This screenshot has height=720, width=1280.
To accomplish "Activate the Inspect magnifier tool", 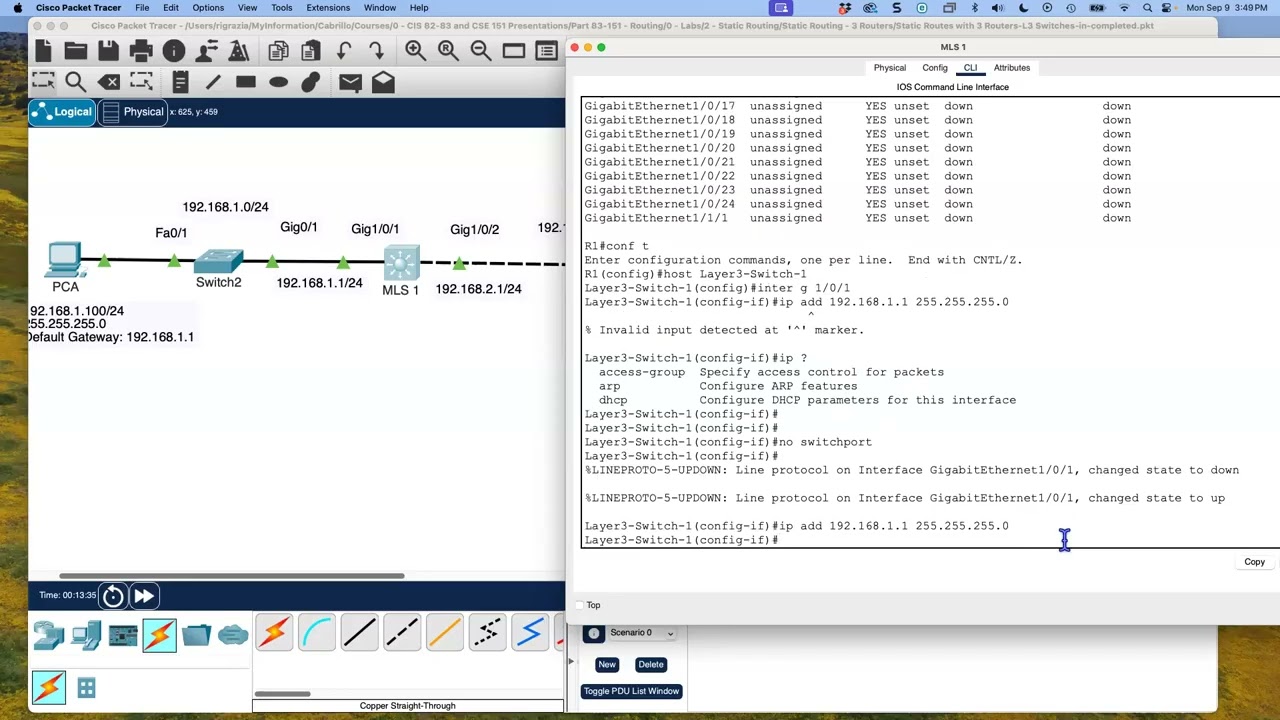I will (x=76, y=82).
